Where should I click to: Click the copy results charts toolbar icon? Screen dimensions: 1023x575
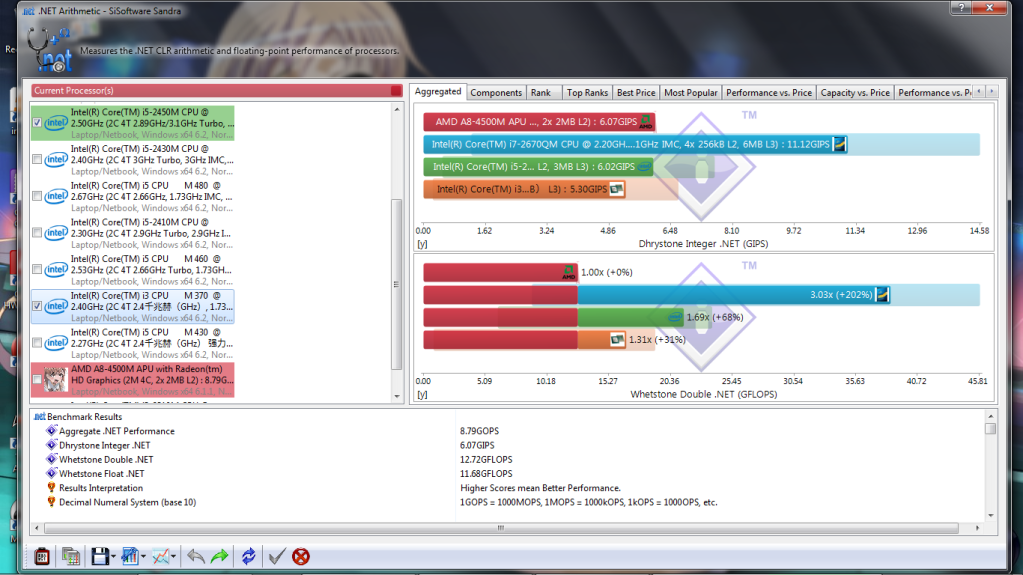click(70, 557)
